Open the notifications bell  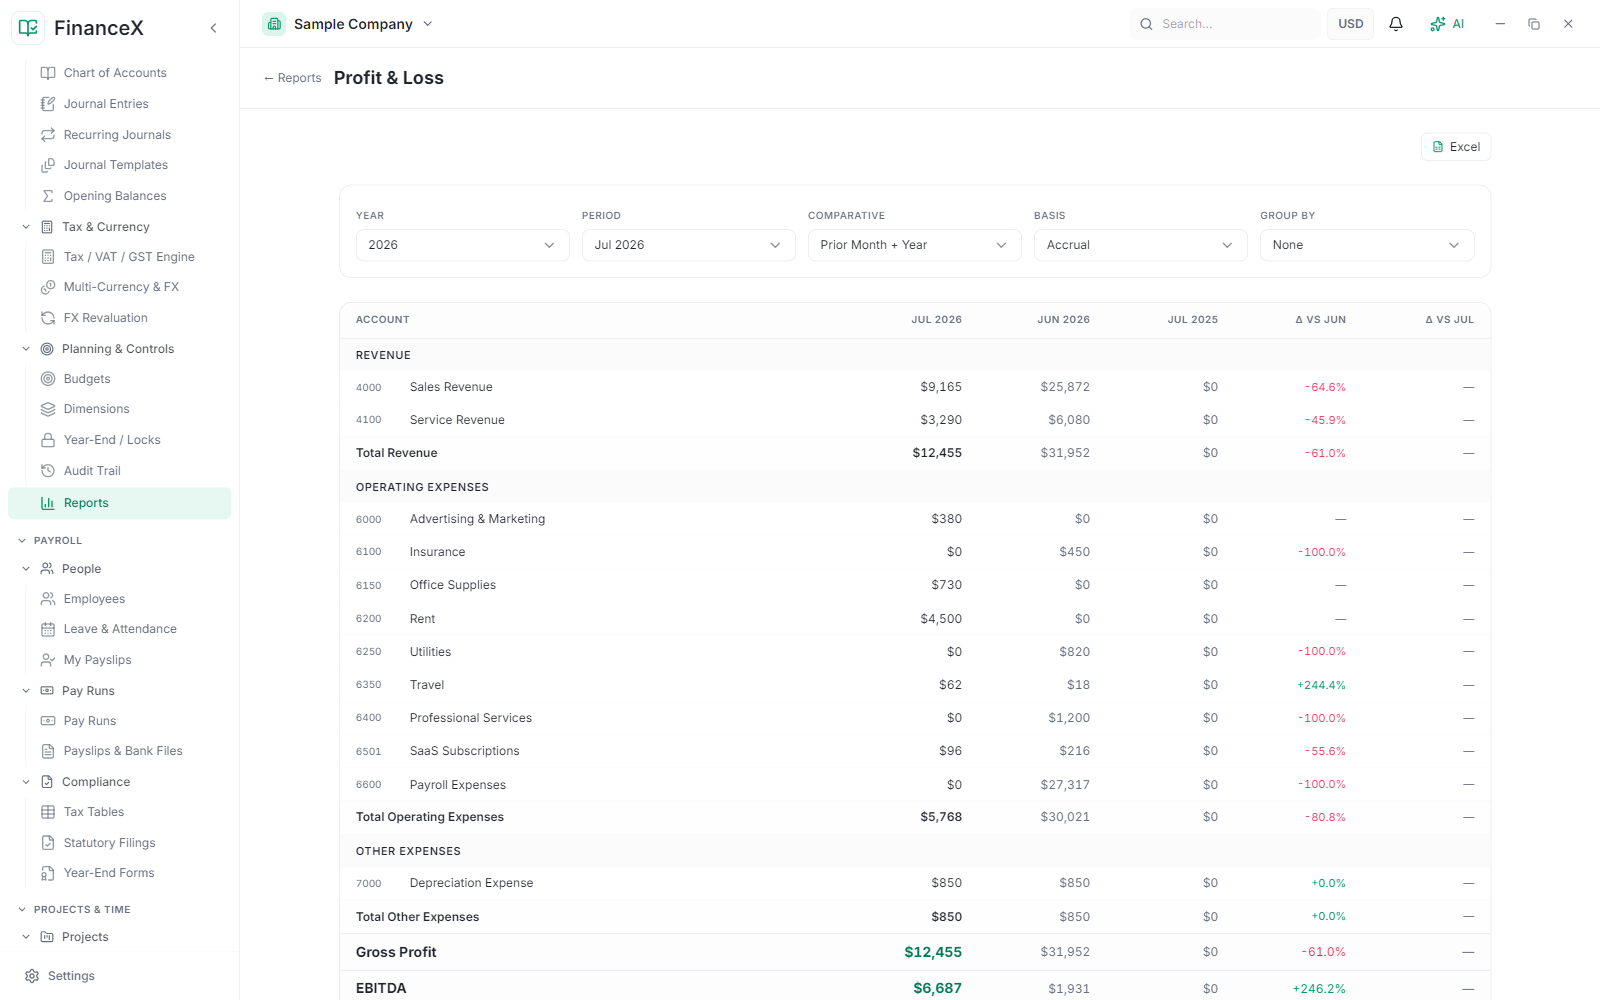(x=1396, y=24)
